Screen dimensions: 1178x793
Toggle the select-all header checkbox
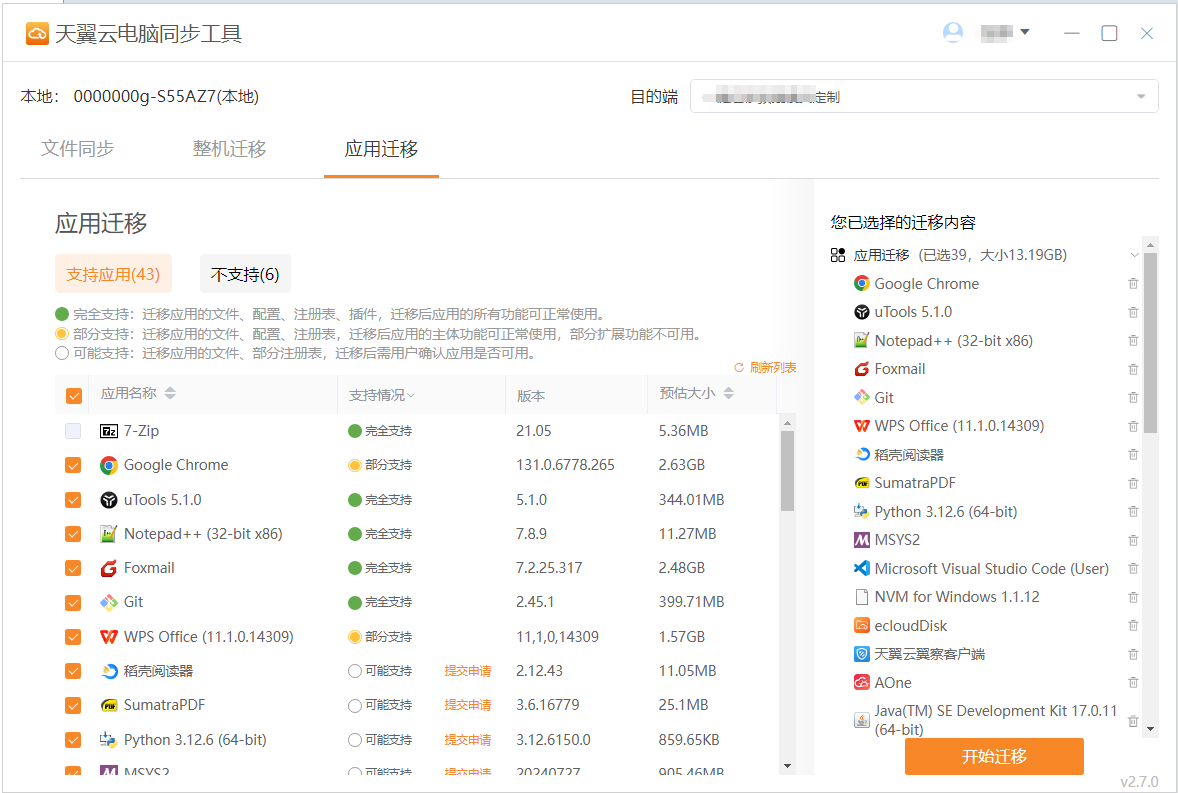tap(73, 395)
